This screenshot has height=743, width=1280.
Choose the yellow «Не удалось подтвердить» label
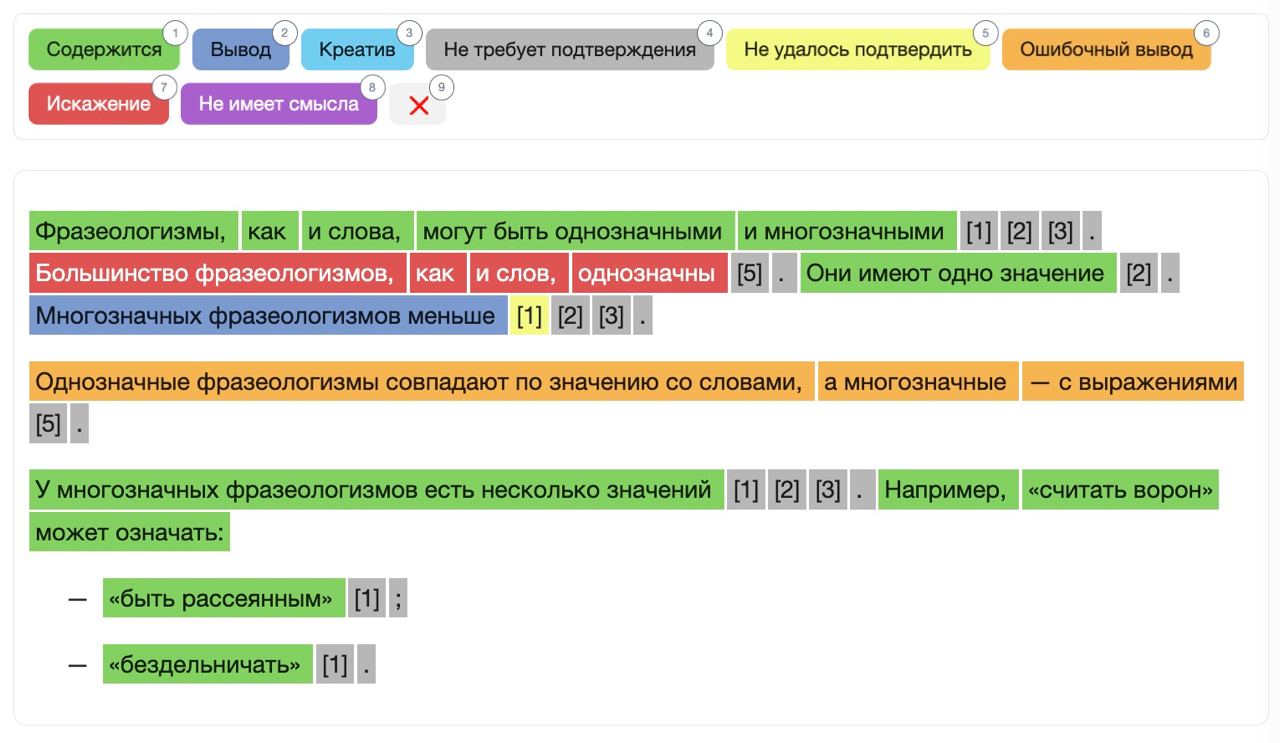pyautogui.click(x=858, y=49)
